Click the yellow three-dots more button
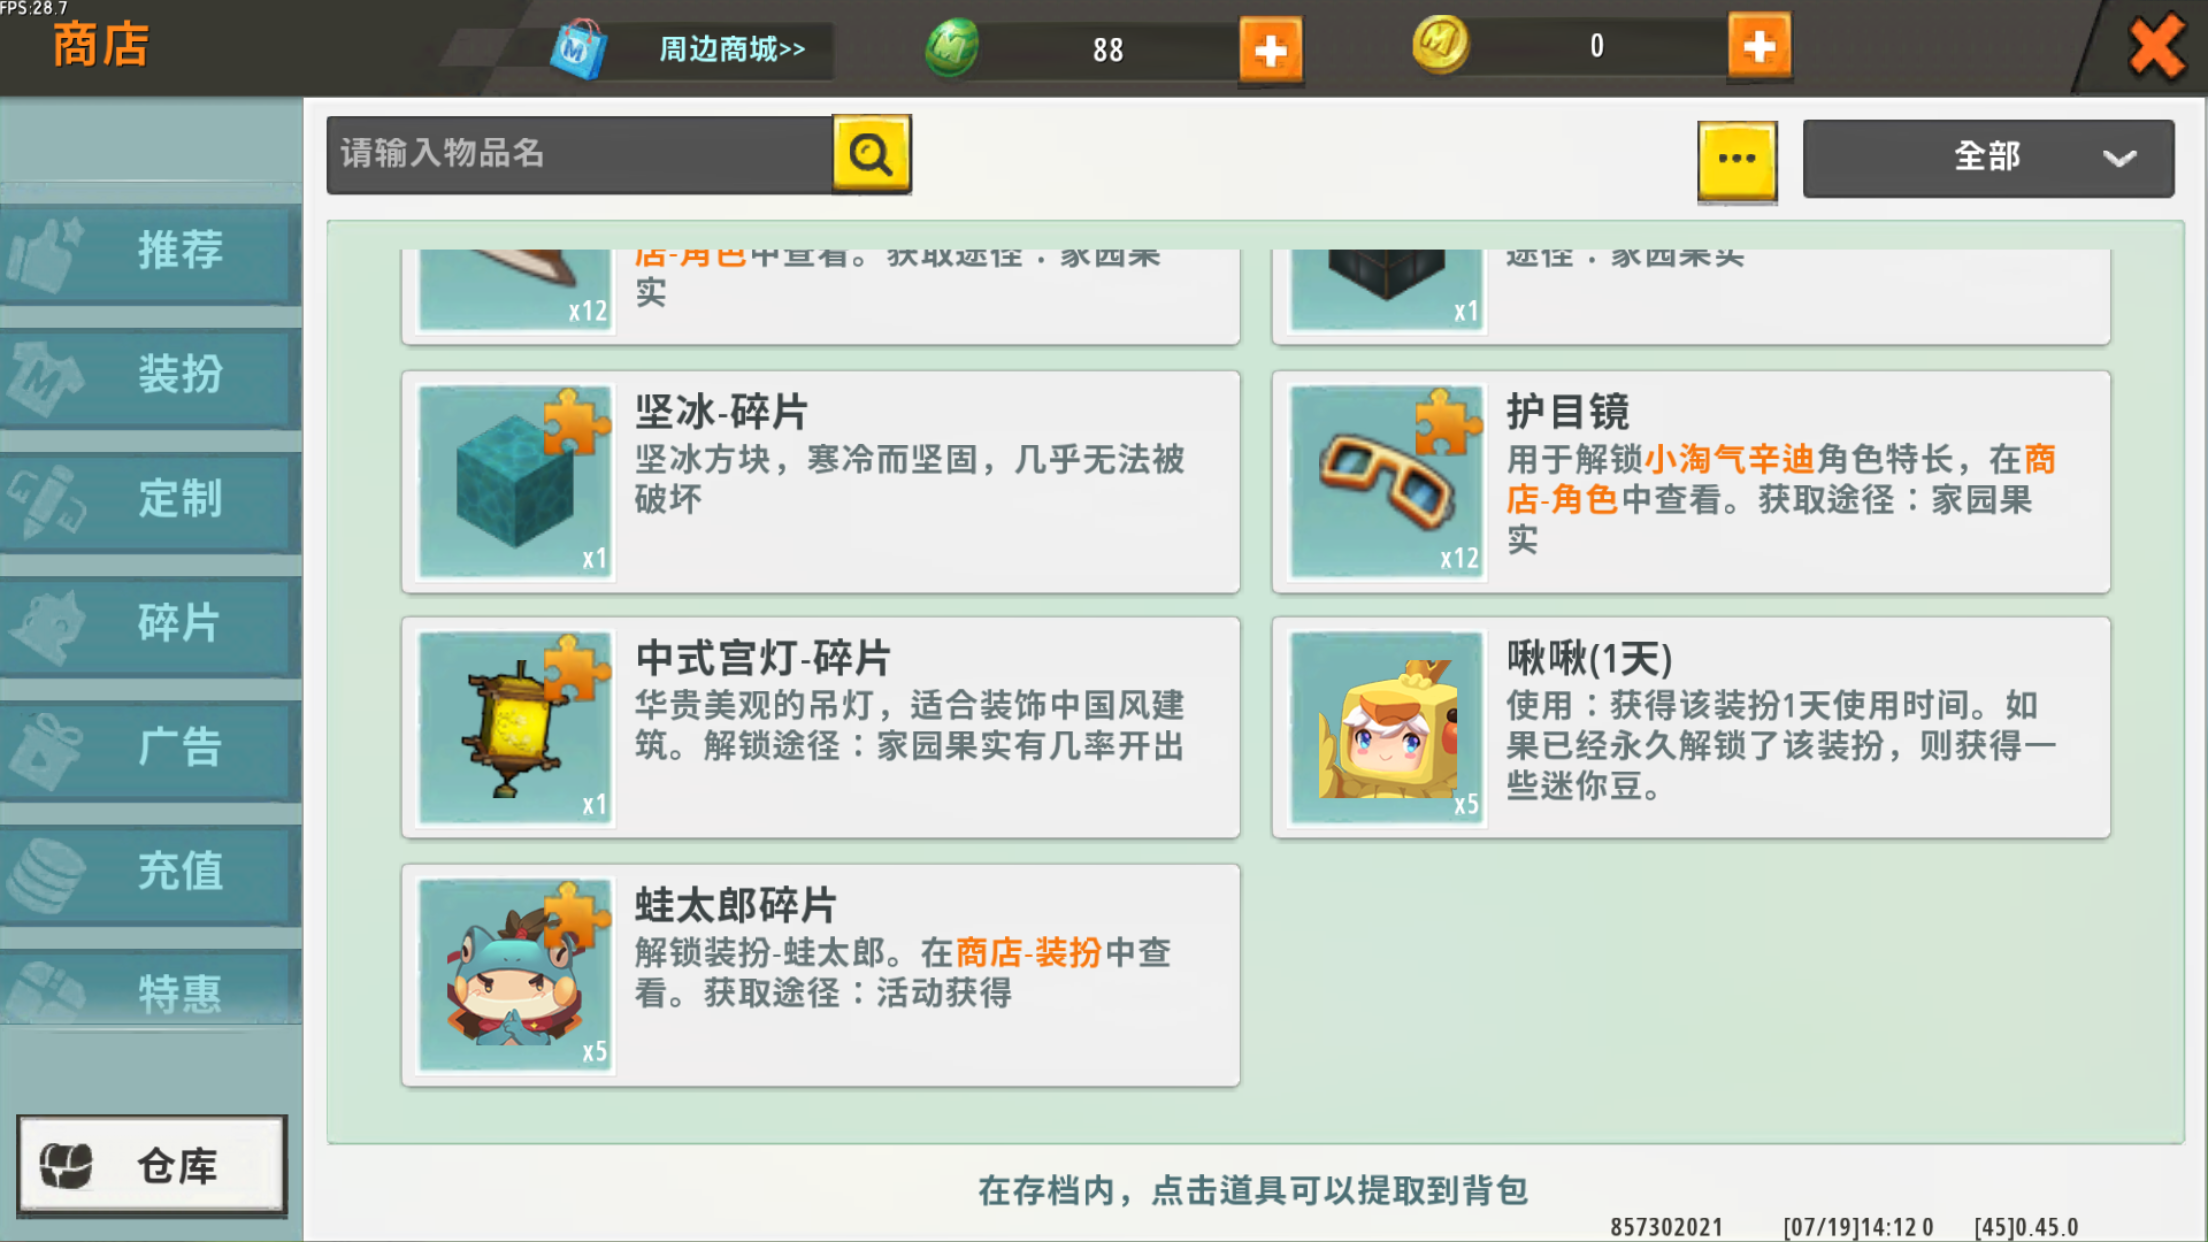 [x=1736, y=160]
